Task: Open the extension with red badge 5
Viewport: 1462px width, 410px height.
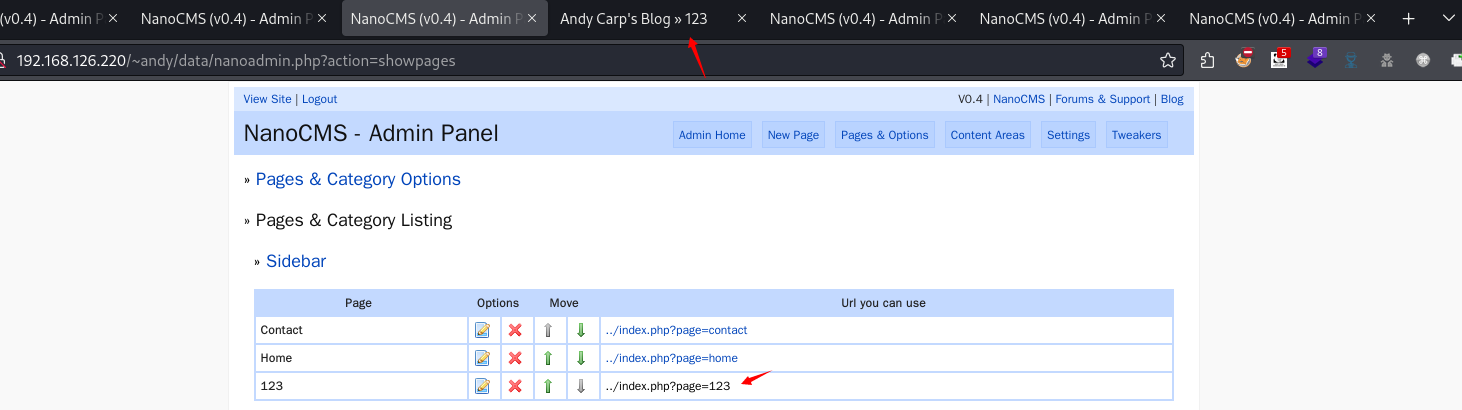Action: point(1280,59)
